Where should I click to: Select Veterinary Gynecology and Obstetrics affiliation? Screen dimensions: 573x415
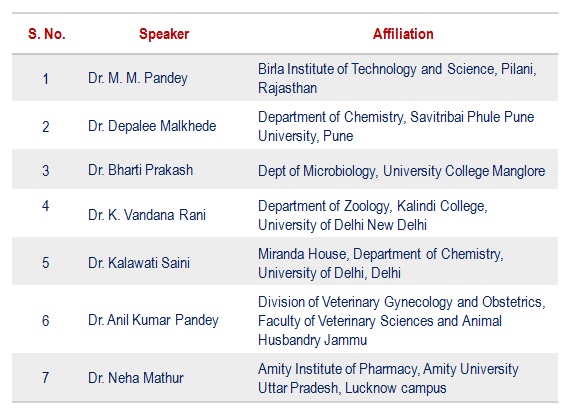click(402, 321)
